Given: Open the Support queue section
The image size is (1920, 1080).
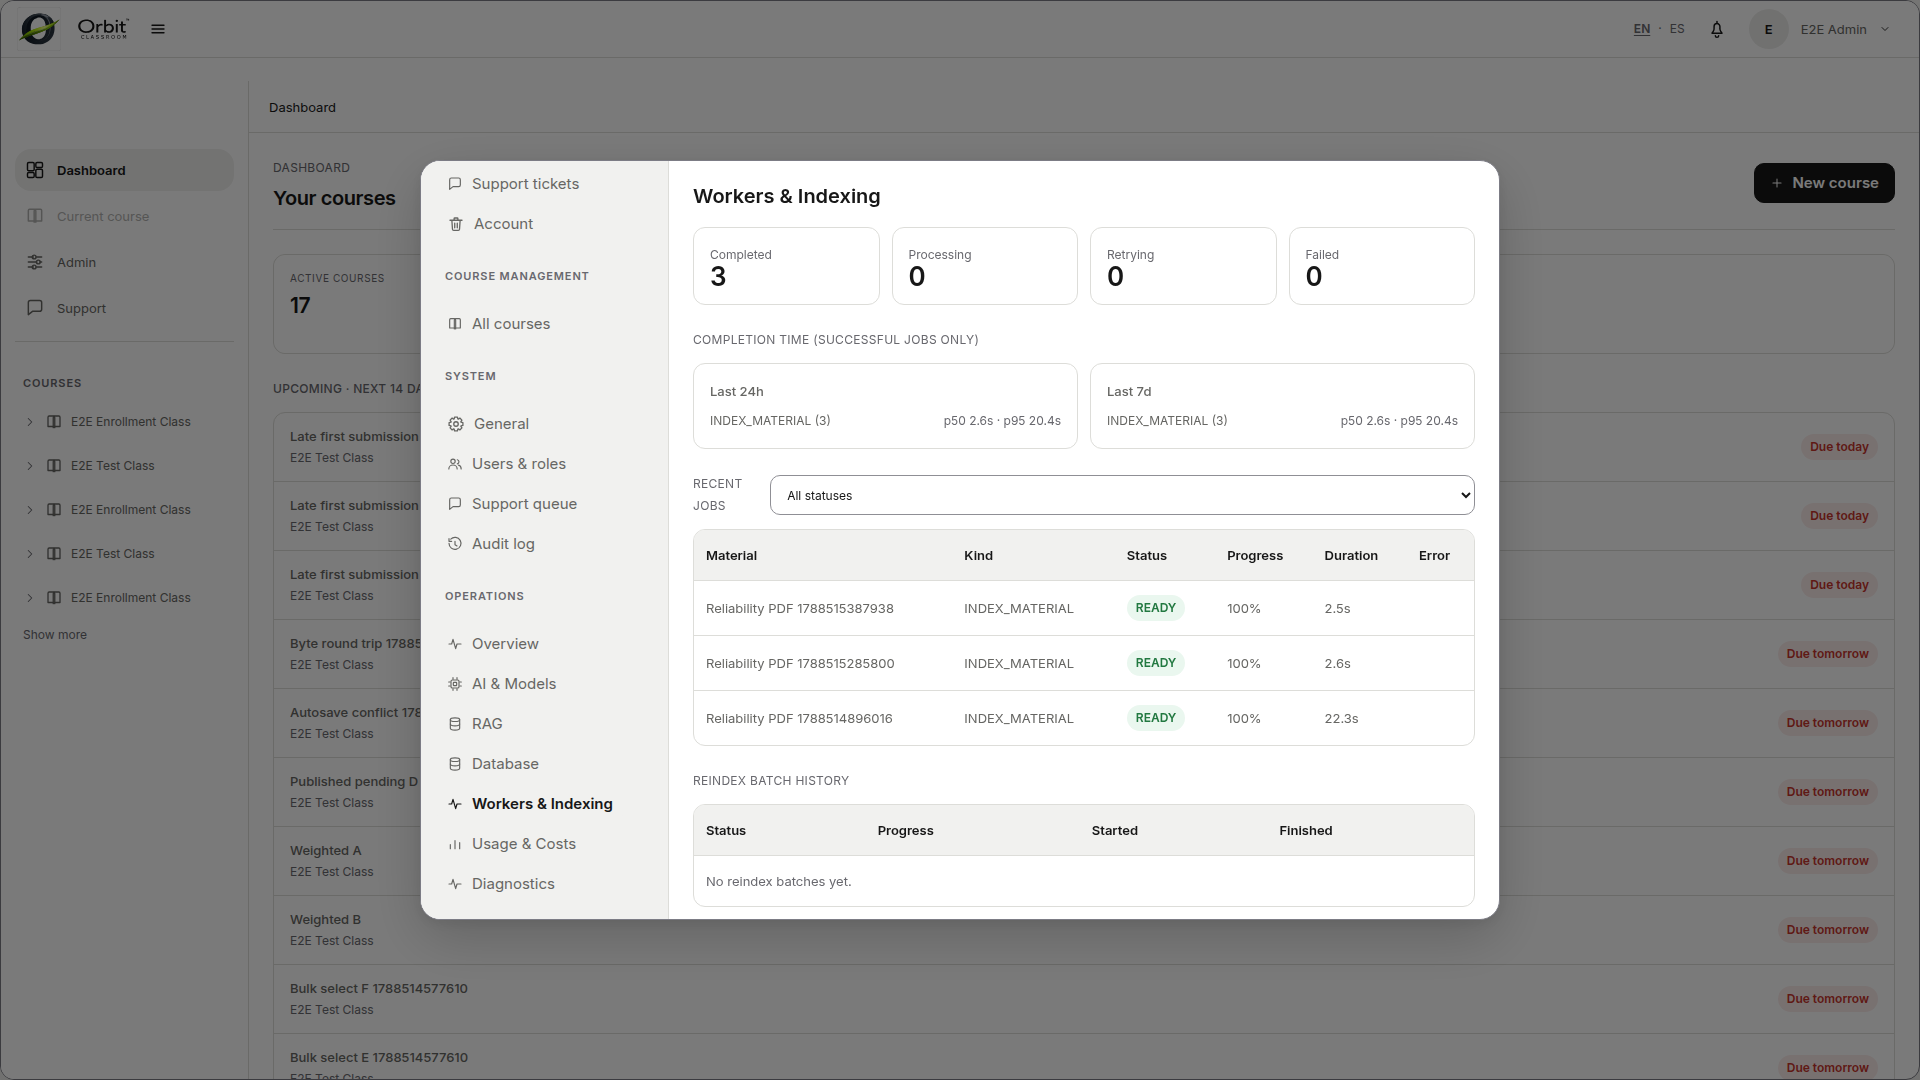Looking at the screenshot, I should [524, 504].
